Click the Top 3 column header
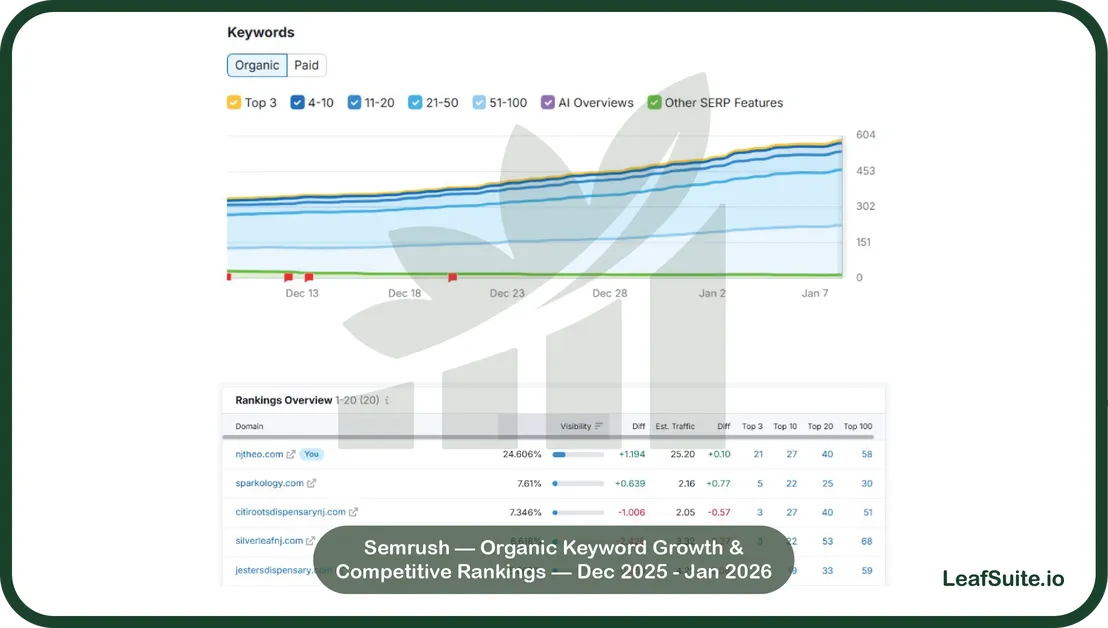Screen dimensions: 1108x628 [753, 426]
